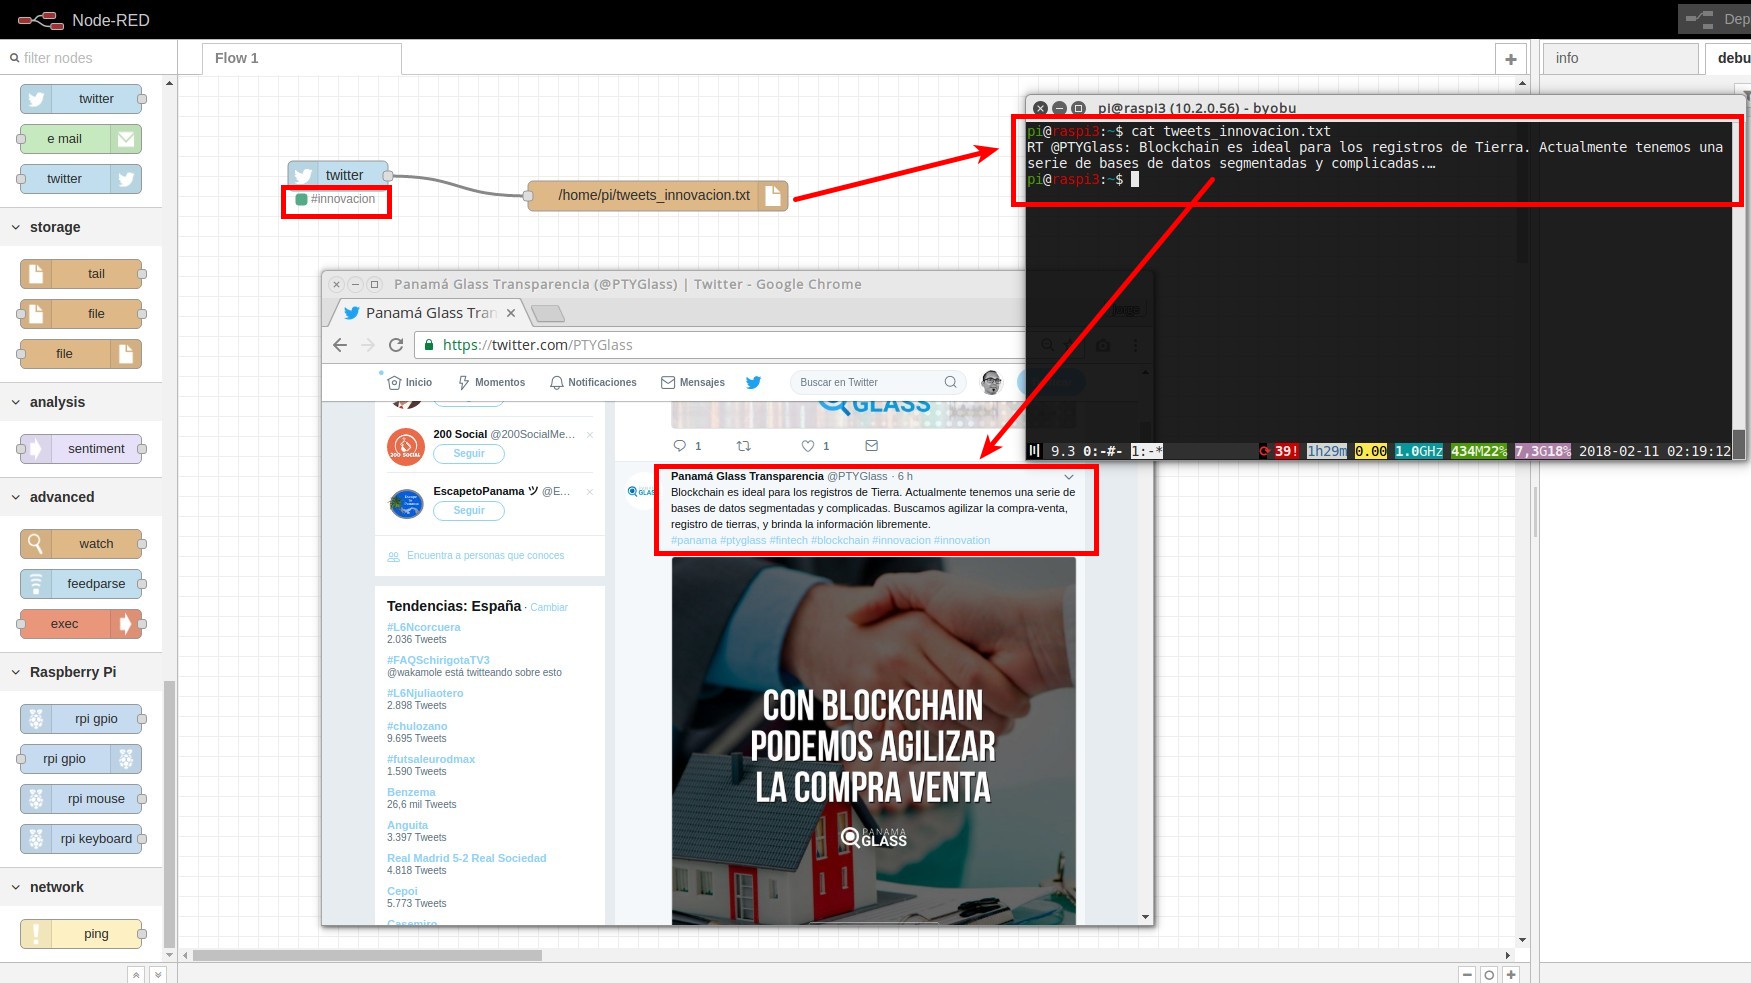1751x983 pixels.
Task: Open the tweet options chevron for Panamá Glass tweet
Action: (1069, 477)
